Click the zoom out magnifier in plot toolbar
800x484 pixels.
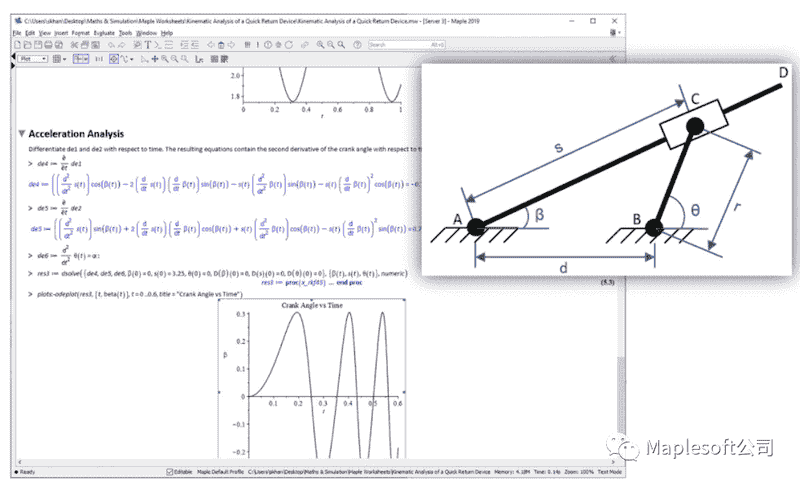point(174,59)
